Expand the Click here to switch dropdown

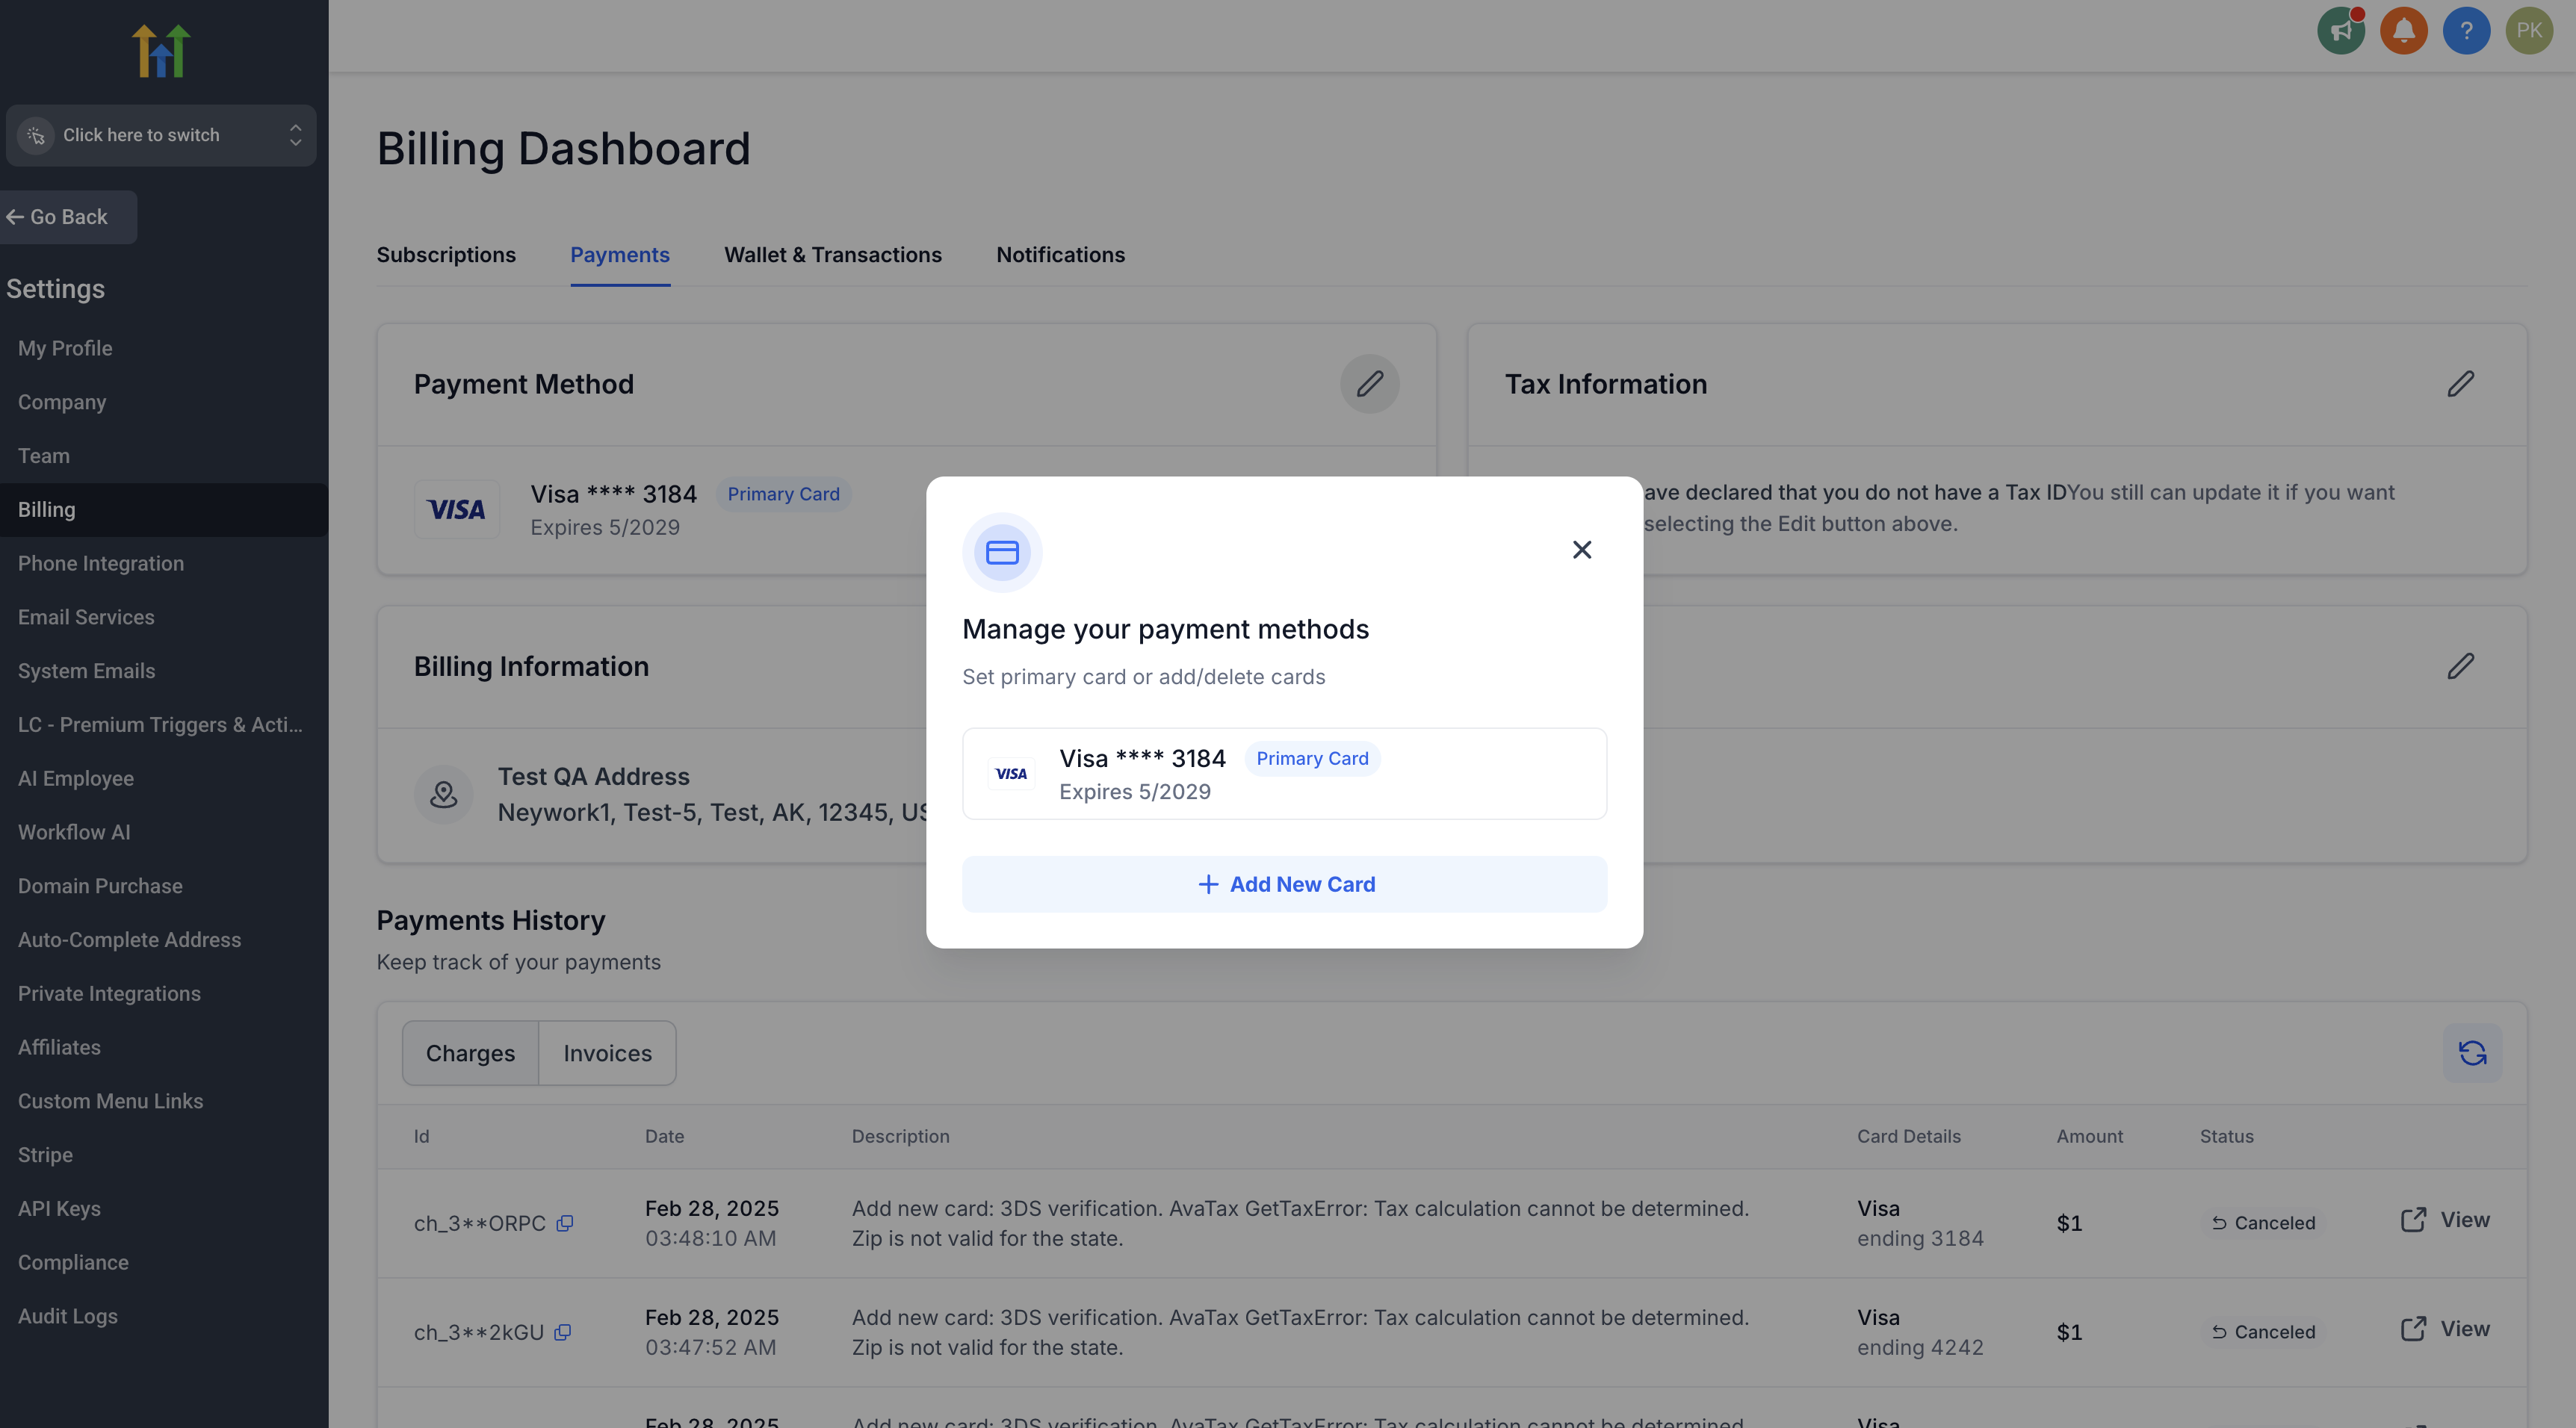tap(161, 135)
